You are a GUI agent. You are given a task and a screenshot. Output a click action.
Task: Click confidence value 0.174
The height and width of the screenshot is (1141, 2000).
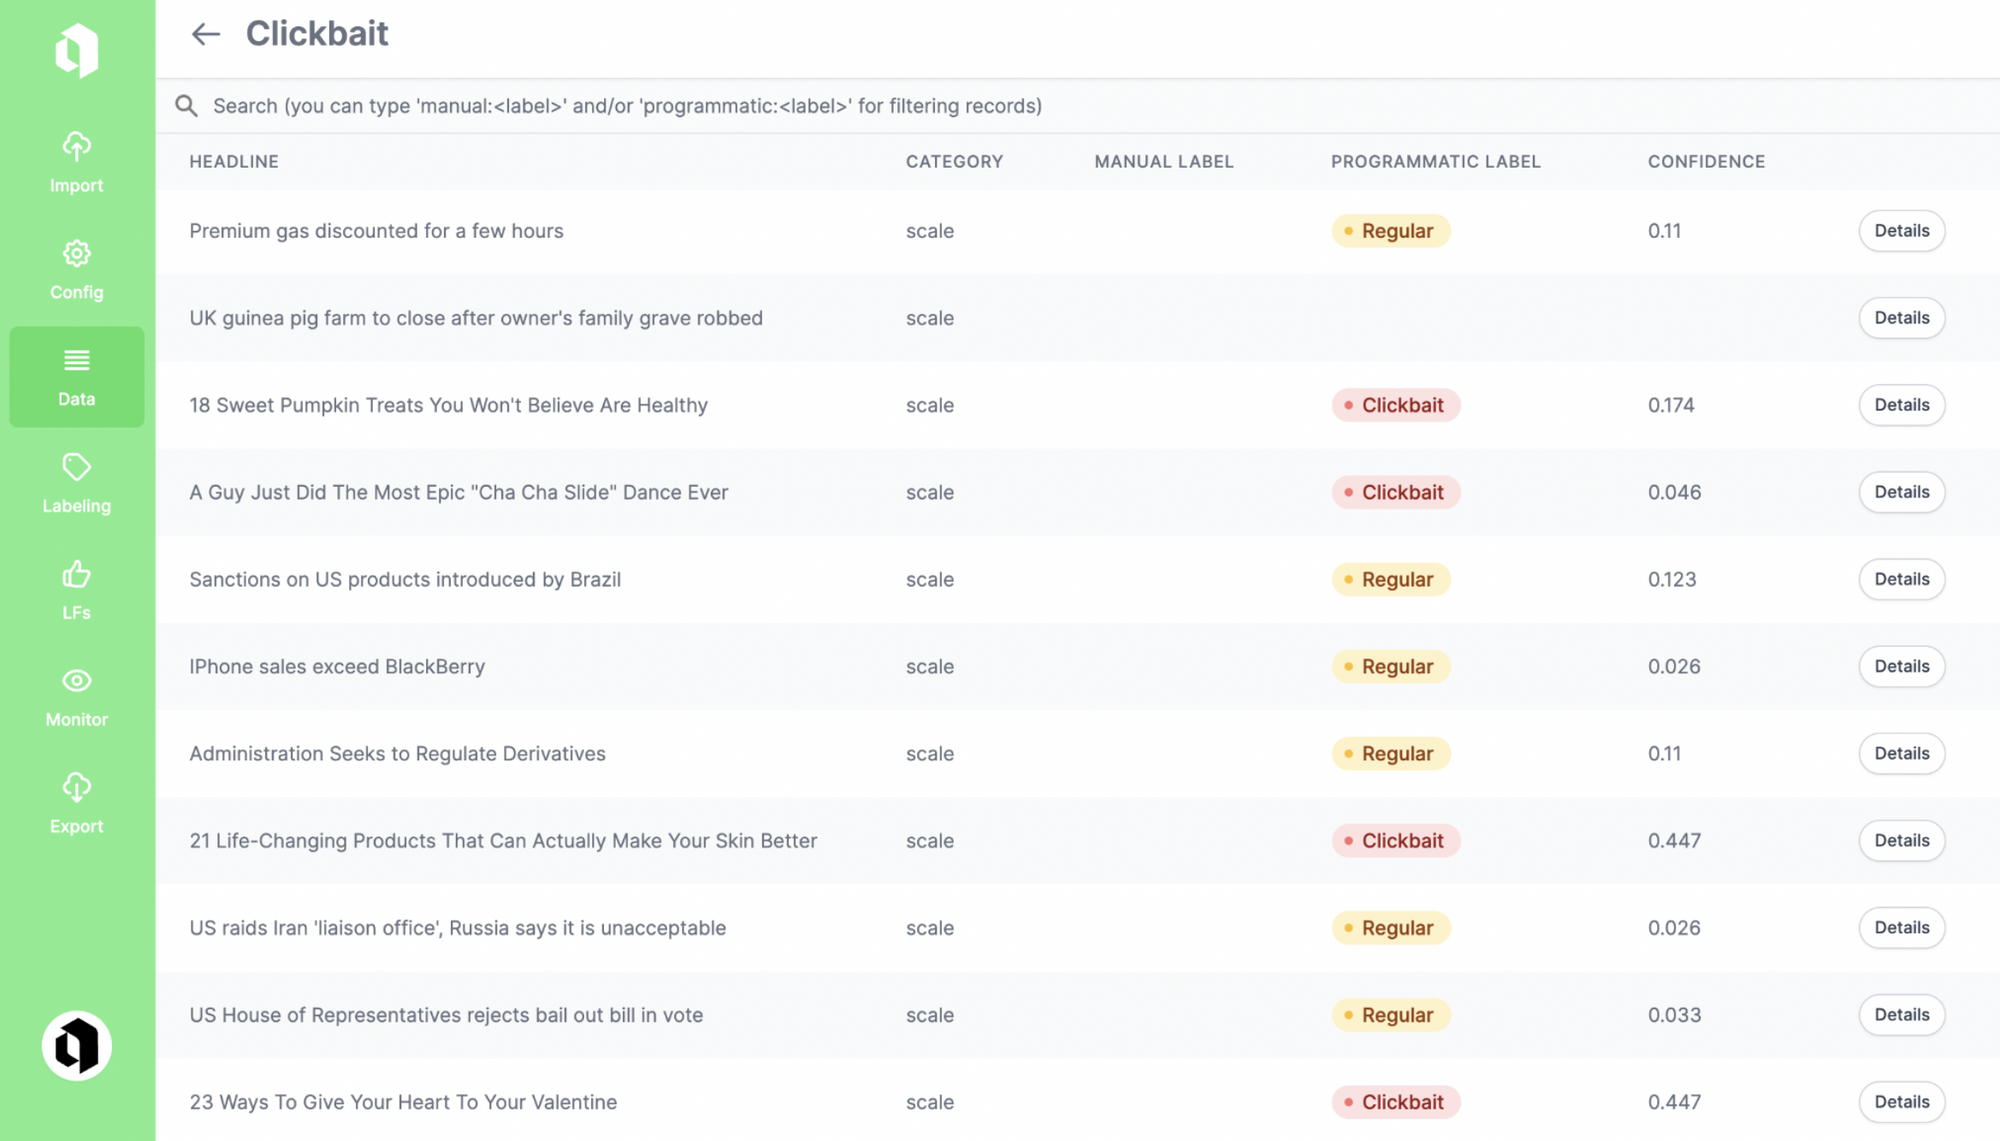click(1671, 405)
